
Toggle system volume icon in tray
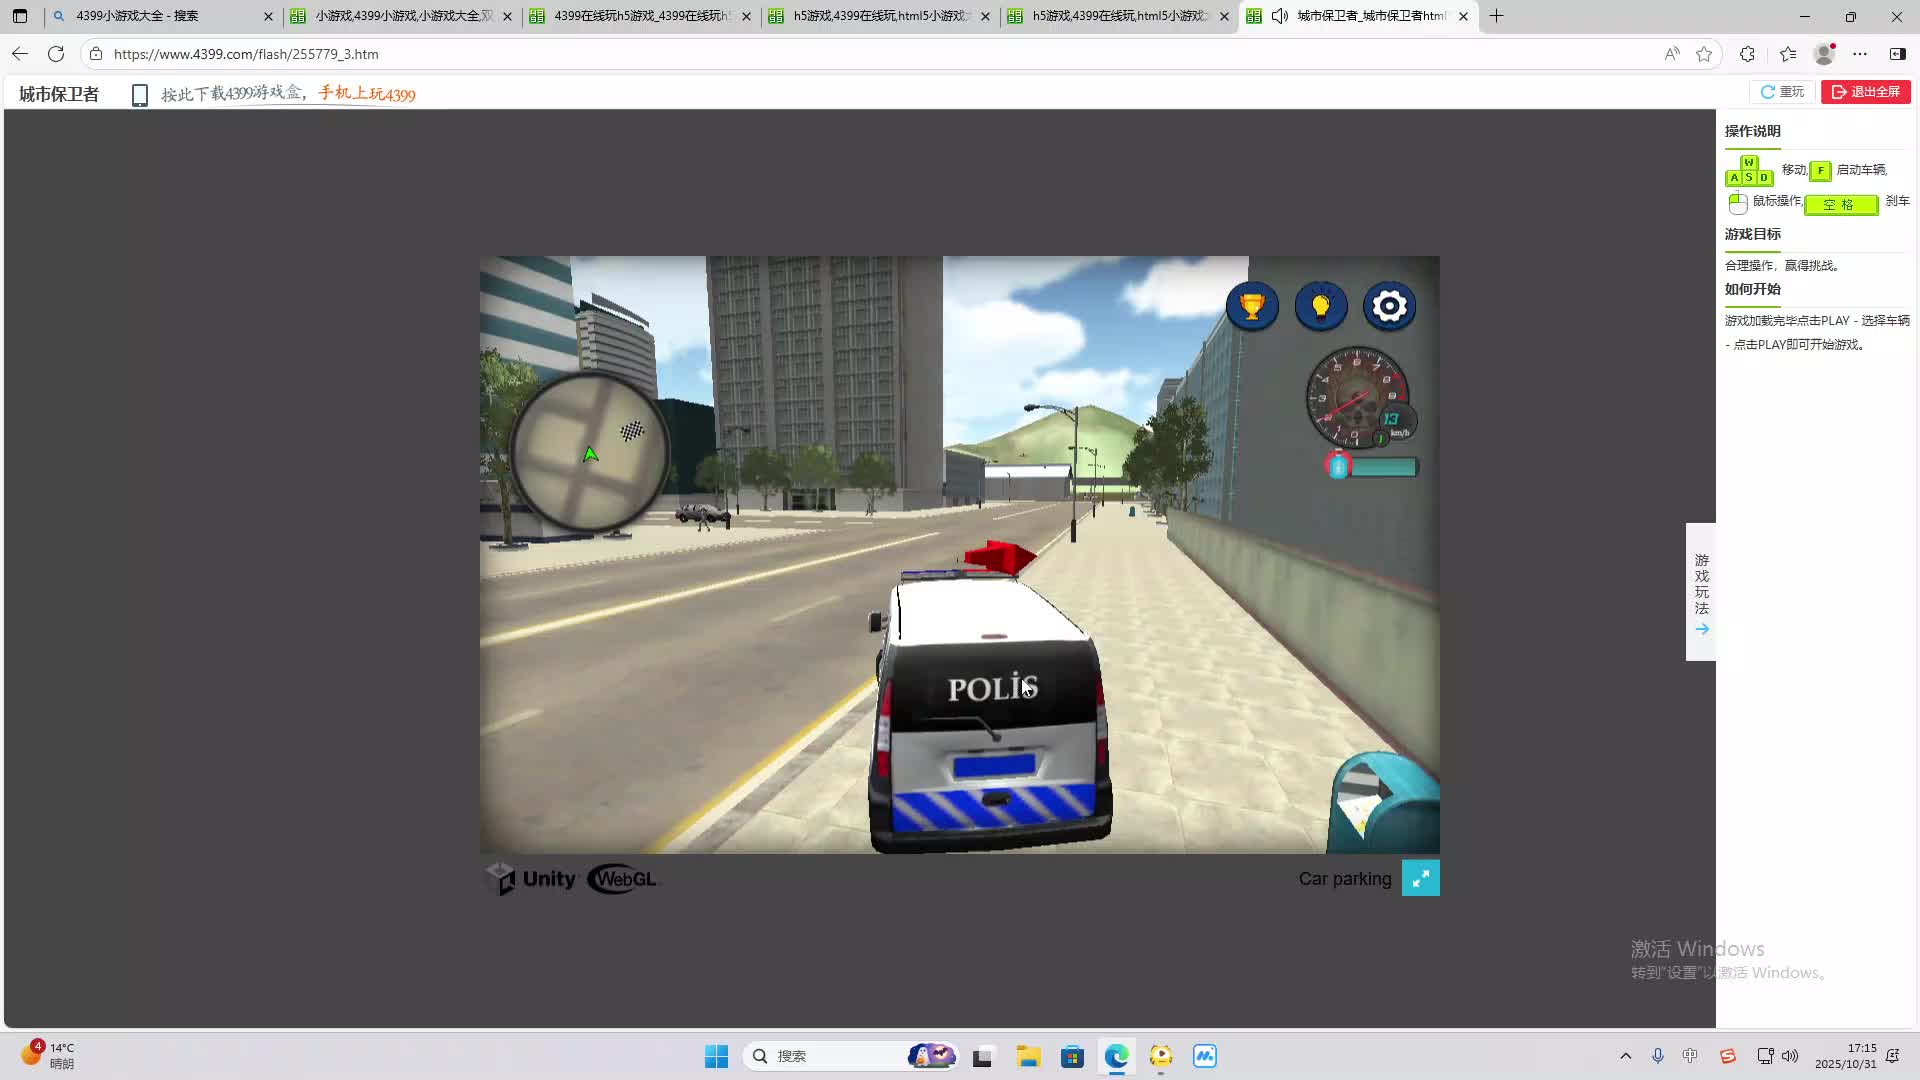[1790, 1056]
